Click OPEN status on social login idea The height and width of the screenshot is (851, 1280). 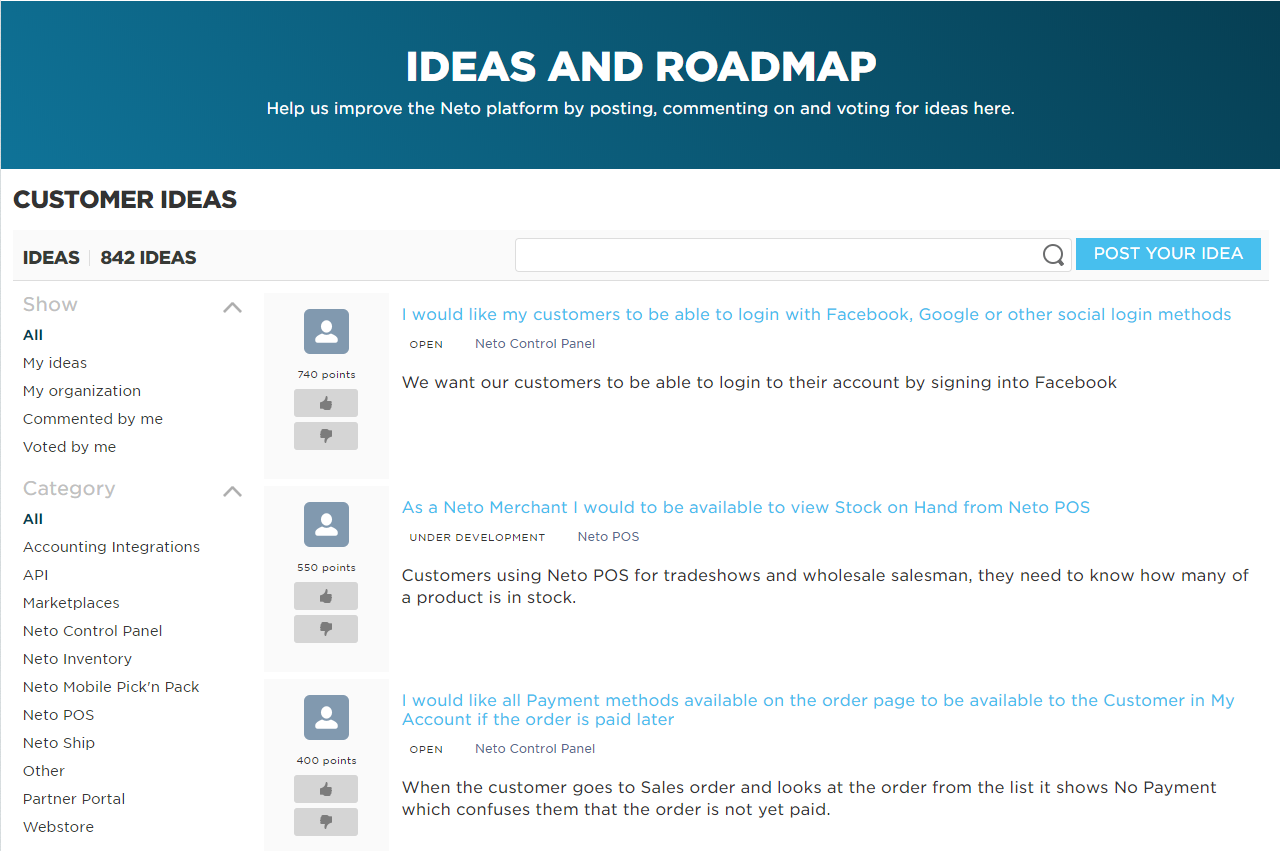click(426, 344)
